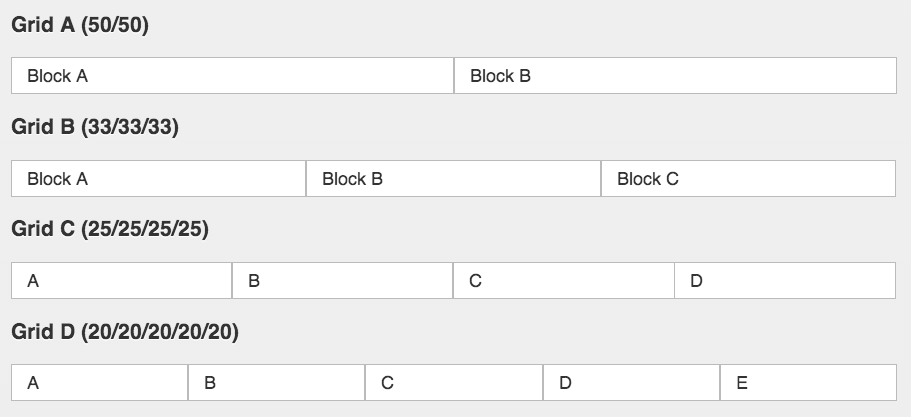The image size is (911, 417).
Task: Select cell D in Grid C
Action: 785,281
